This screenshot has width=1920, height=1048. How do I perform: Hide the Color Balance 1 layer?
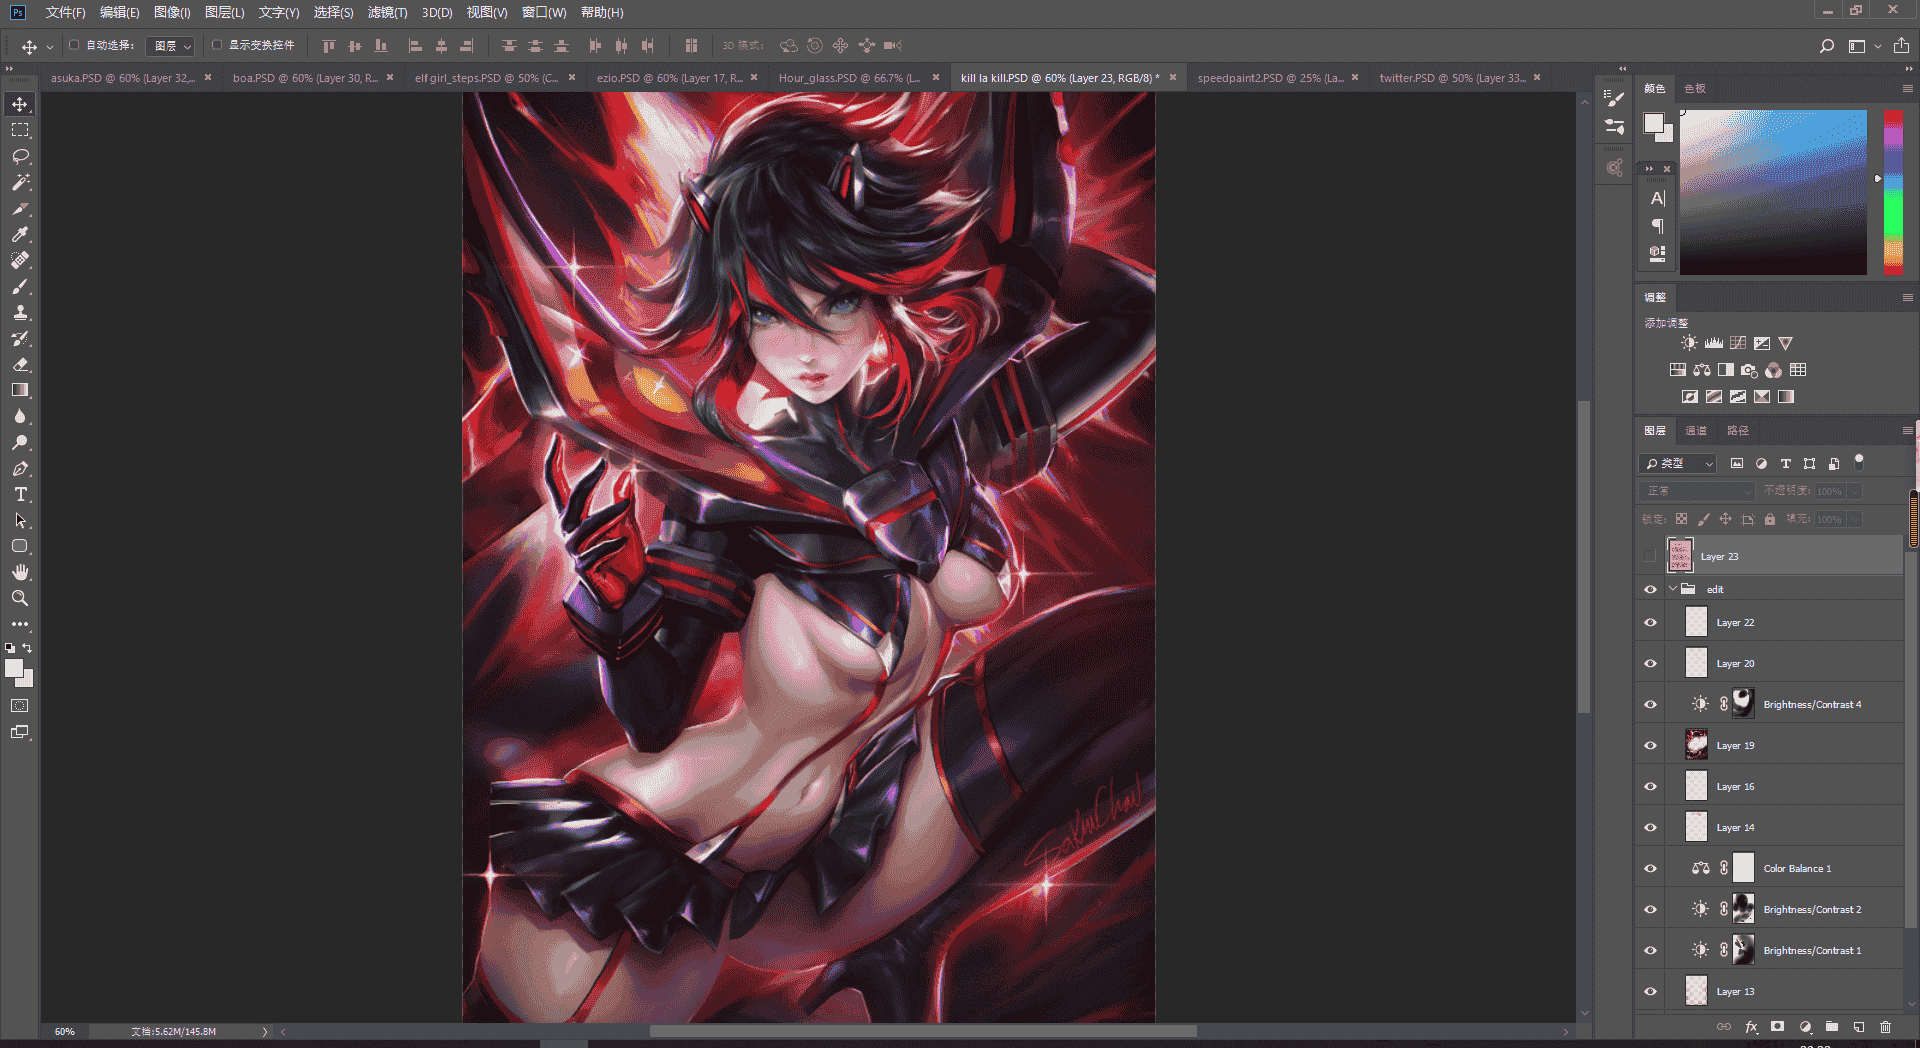click(x=1650, y=868)
